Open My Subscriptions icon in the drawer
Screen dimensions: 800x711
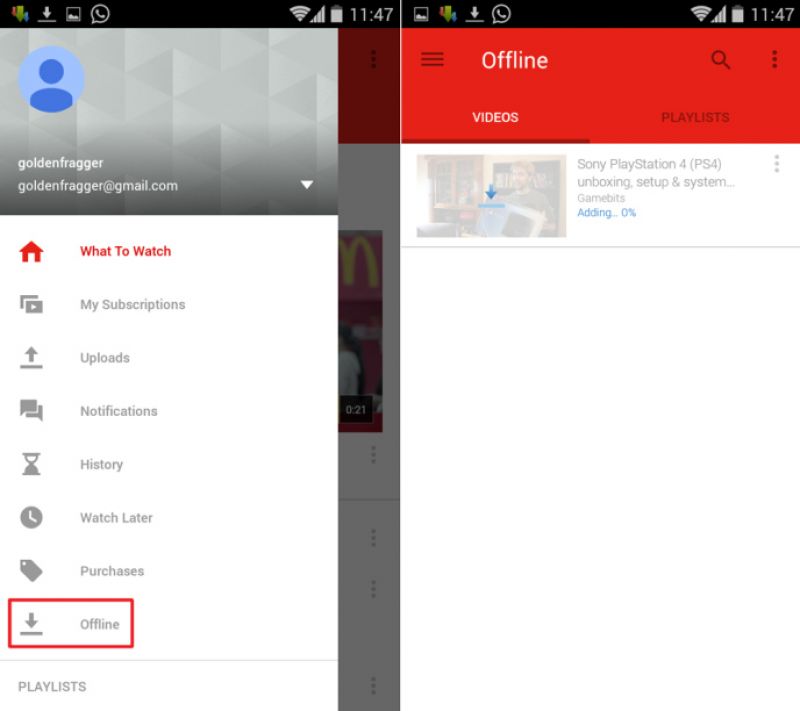pyautogui.click(x=32, y=305)
